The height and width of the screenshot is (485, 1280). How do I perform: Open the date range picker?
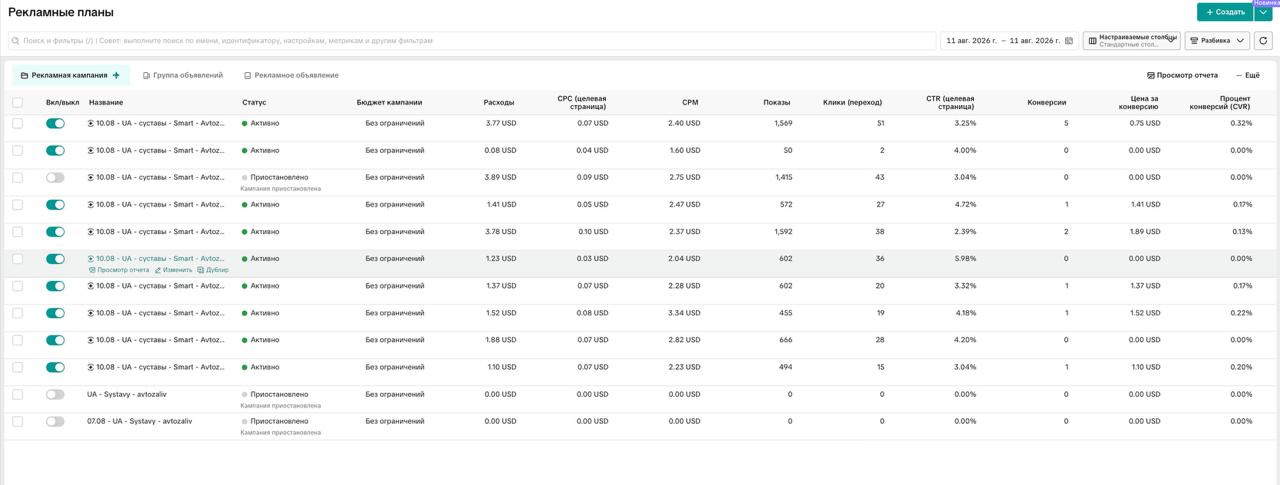[1008, 41]
